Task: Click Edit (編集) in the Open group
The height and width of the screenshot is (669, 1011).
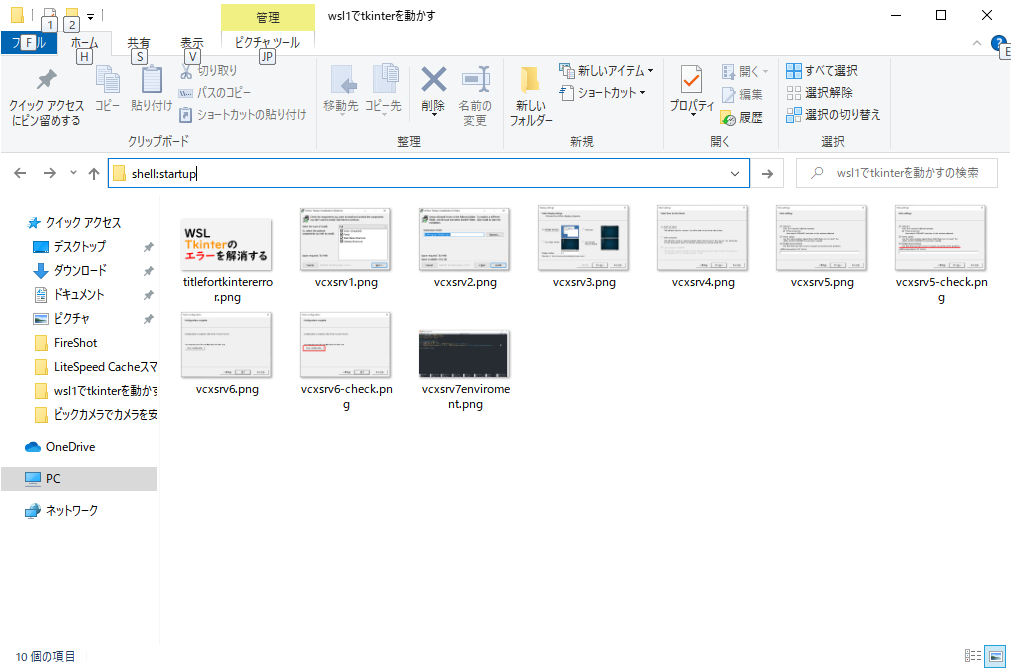Action: pyautogui.click(x=742, y=94)
